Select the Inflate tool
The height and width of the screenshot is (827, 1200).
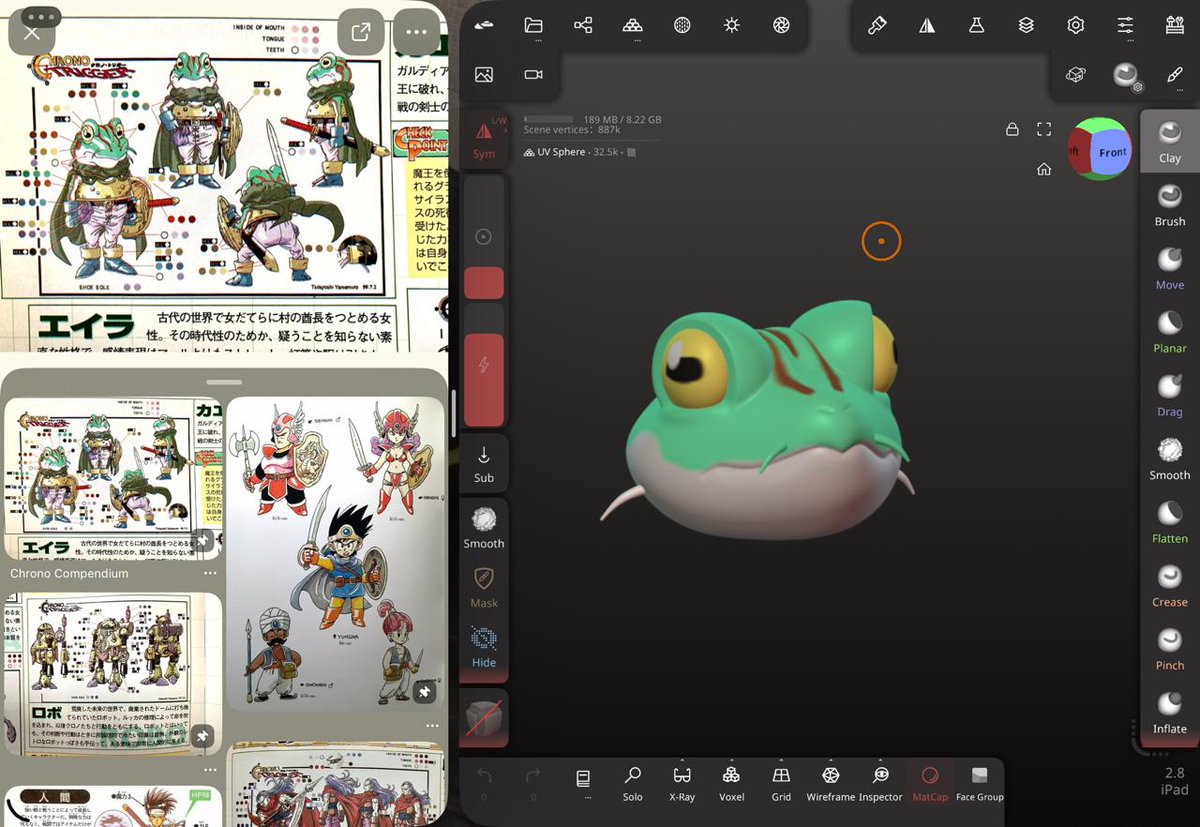1170,712
